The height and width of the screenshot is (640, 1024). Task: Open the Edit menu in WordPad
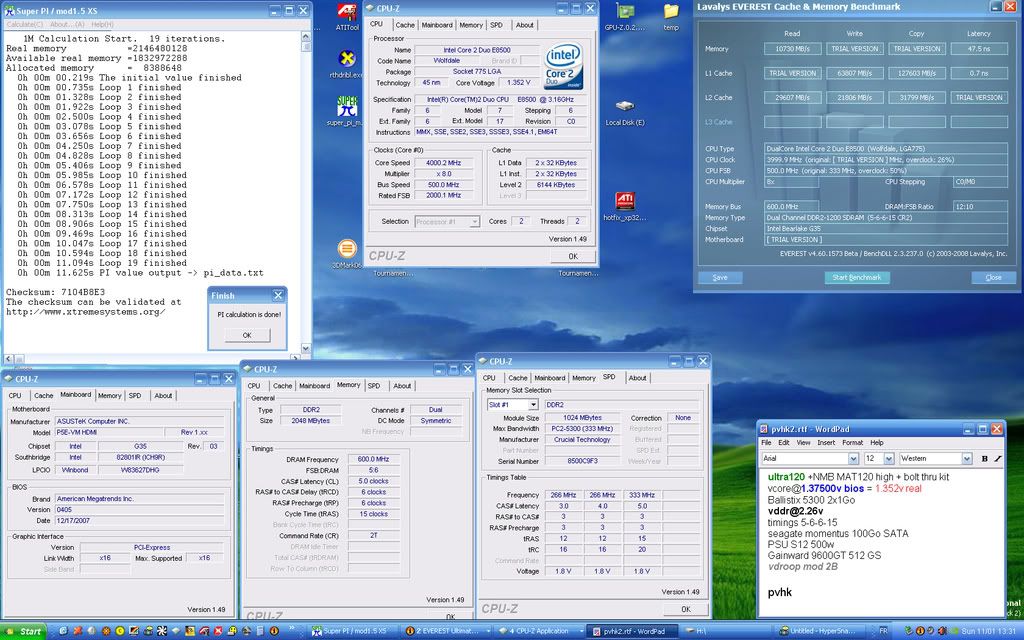point(784,443)
